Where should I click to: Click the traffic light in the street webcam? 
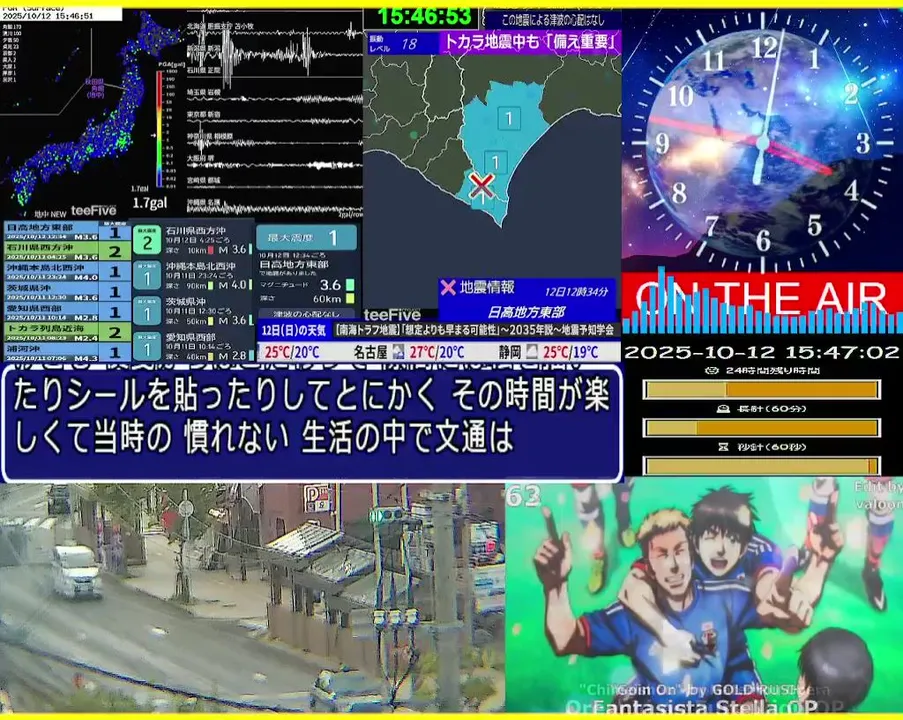click(x=387, y=514)
